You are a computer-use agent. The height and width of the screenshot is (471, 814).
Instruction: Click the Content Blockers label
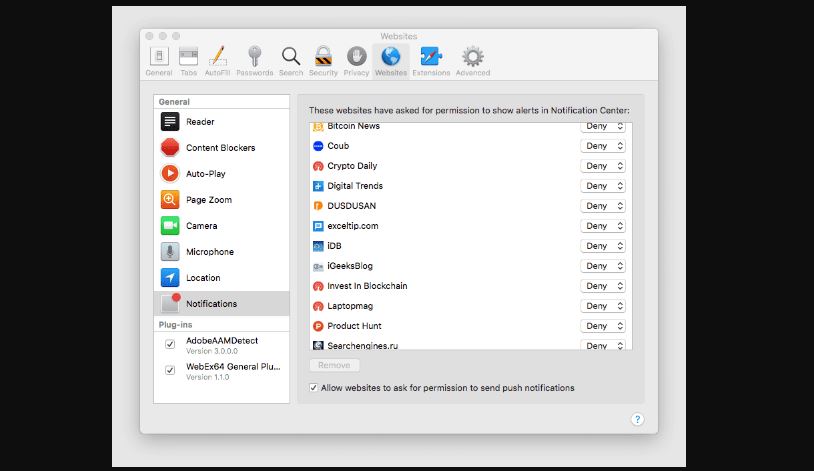pos(221,147)
